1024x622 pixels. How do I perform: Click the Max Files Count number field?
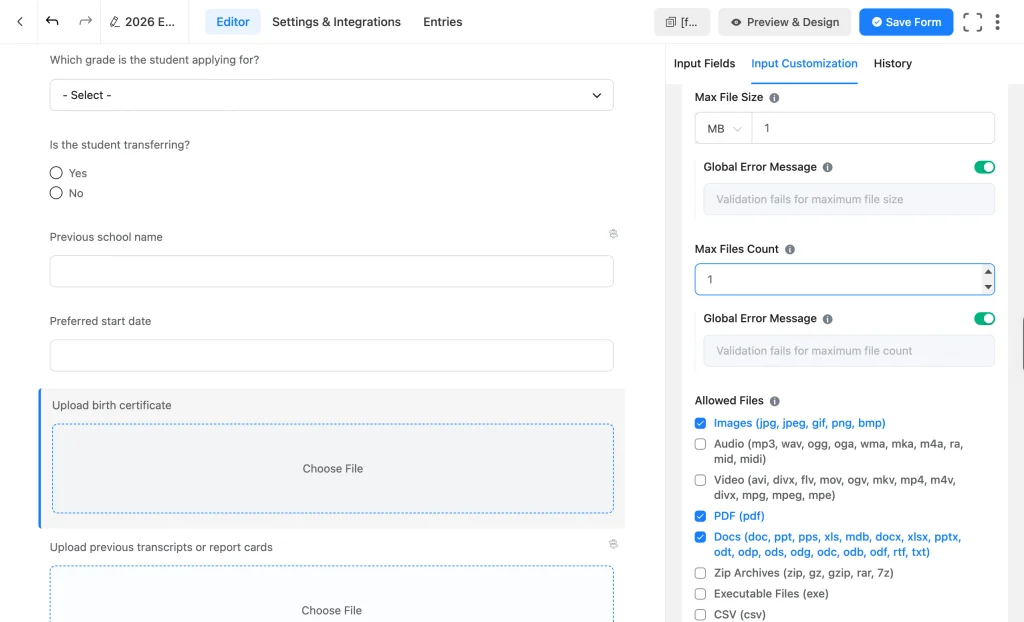pos(844,280)
